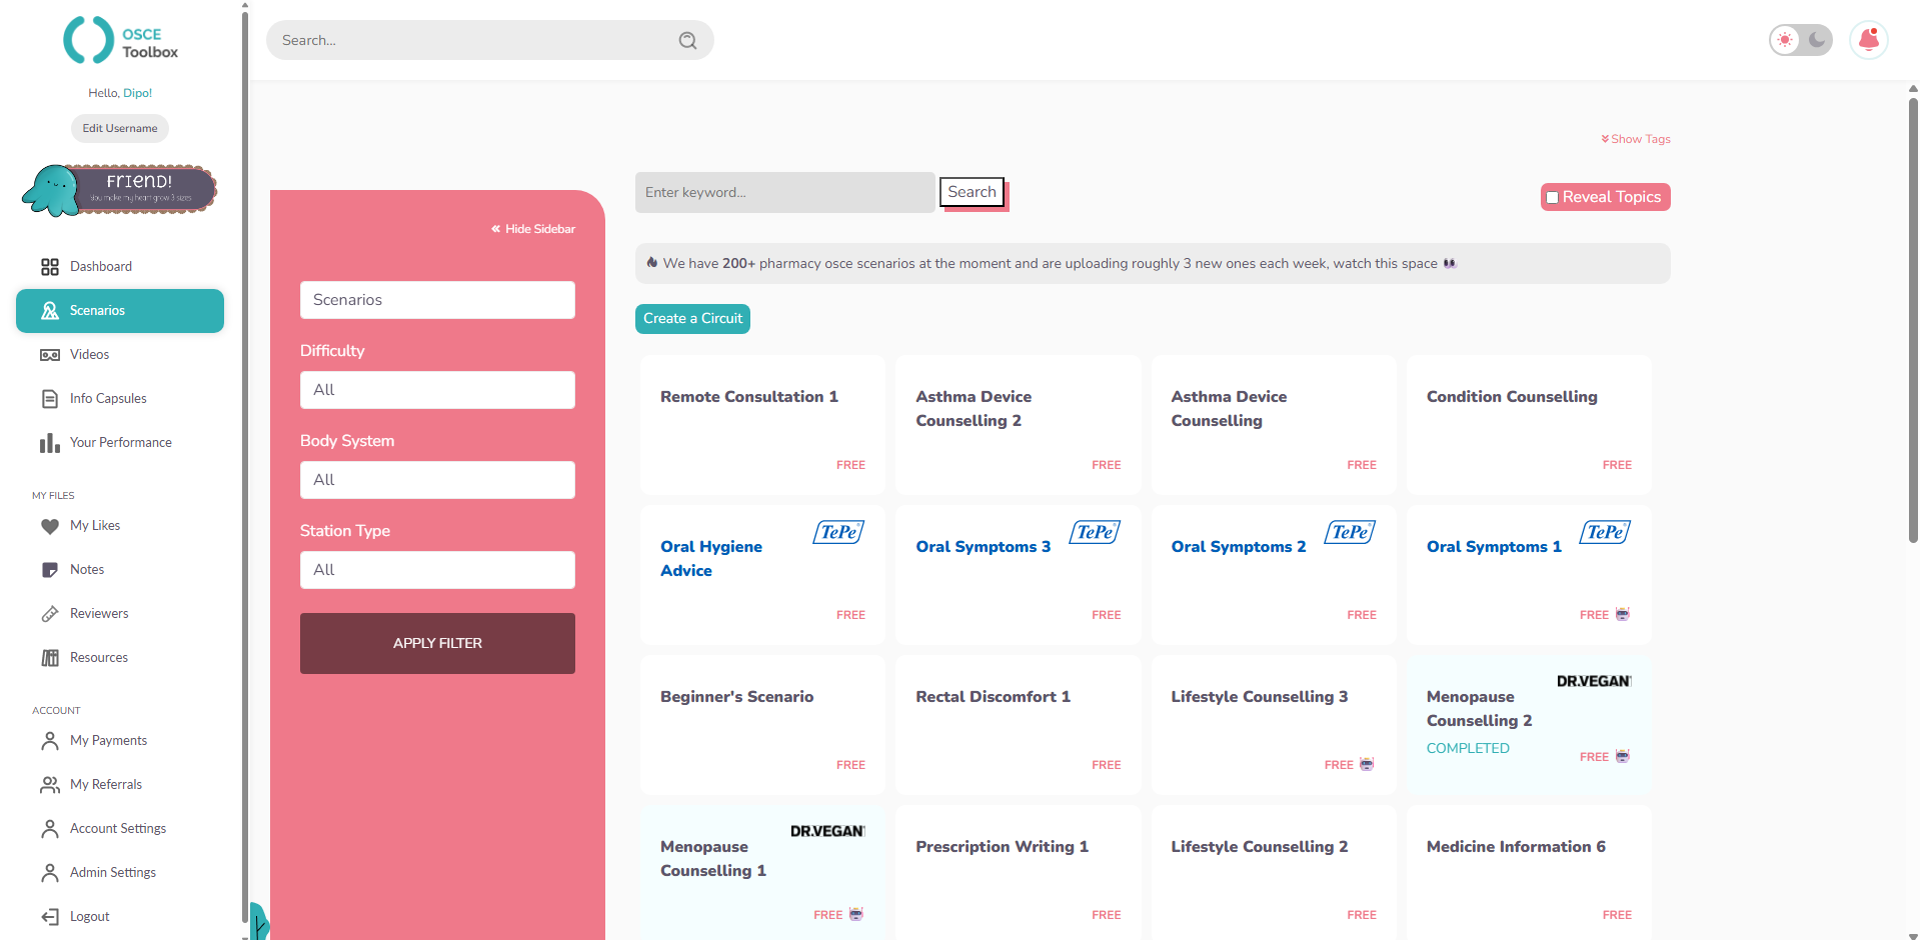Click TePe logo on Oral Symptoms 3
Screen dimensions: 1920x940
tap(1095, 532)
